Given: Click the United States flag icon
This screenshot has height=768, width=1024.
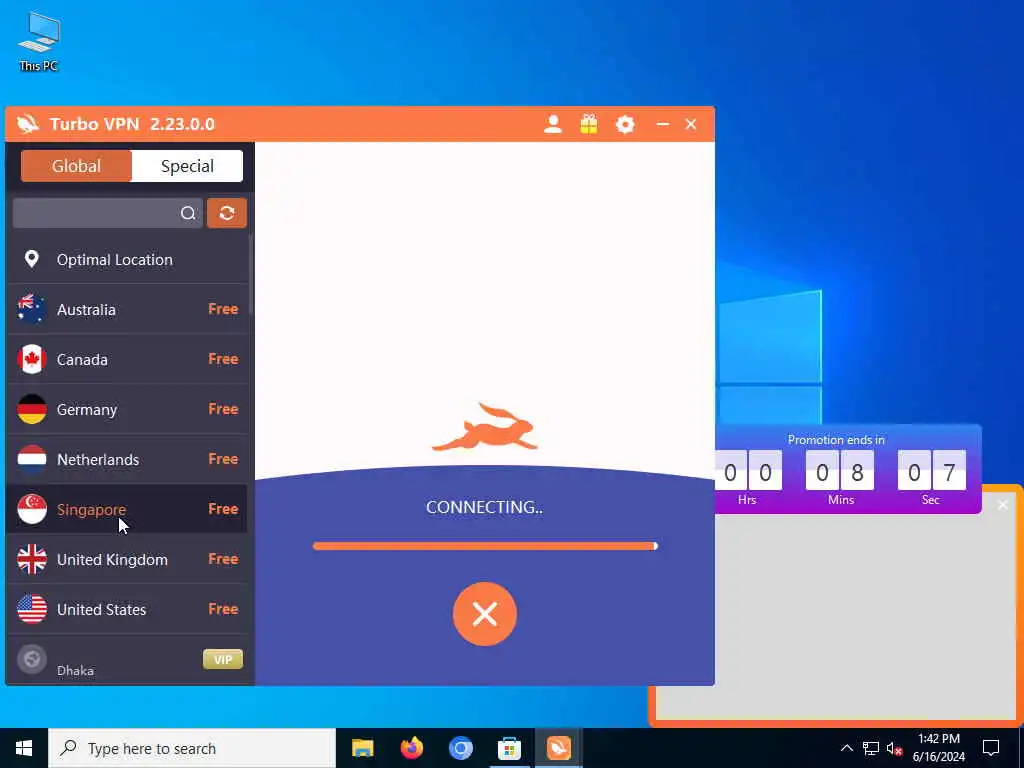Looking at the screenshot, I should [31, 609].
